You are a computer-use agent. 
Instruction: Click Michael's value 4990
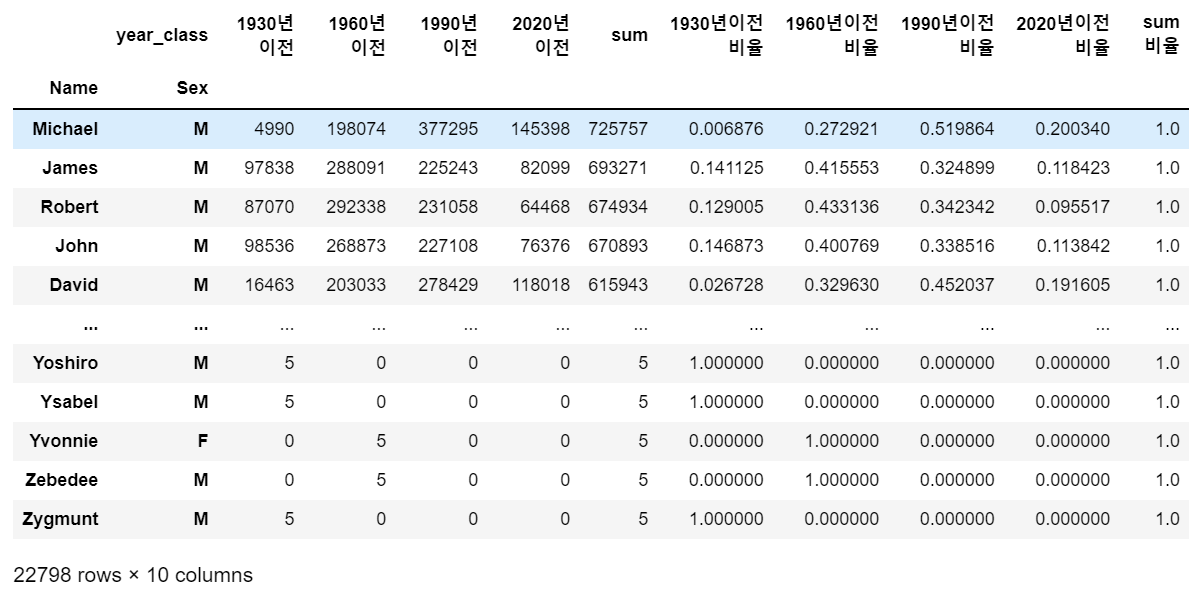[274, 129]
